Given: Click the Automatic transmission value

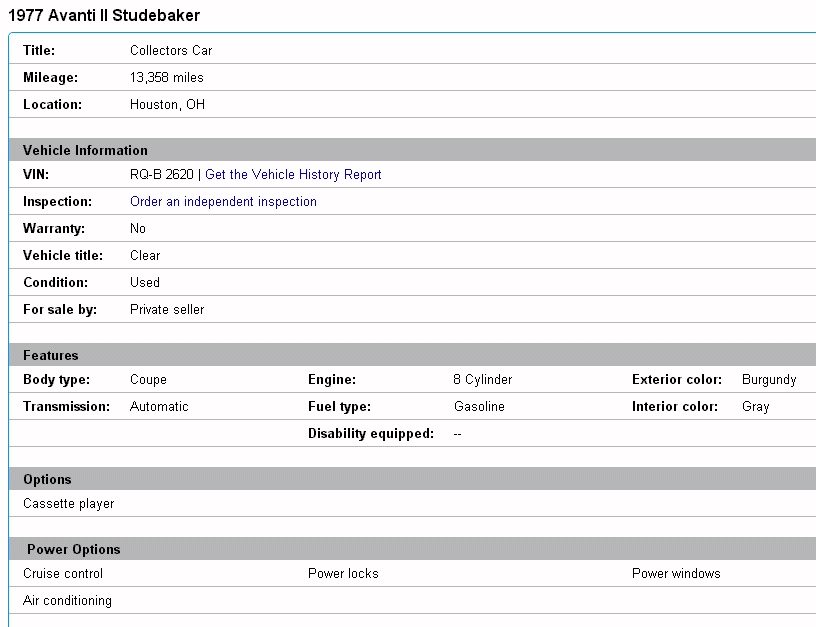Looking at the screenshot, I should (159, 407).
